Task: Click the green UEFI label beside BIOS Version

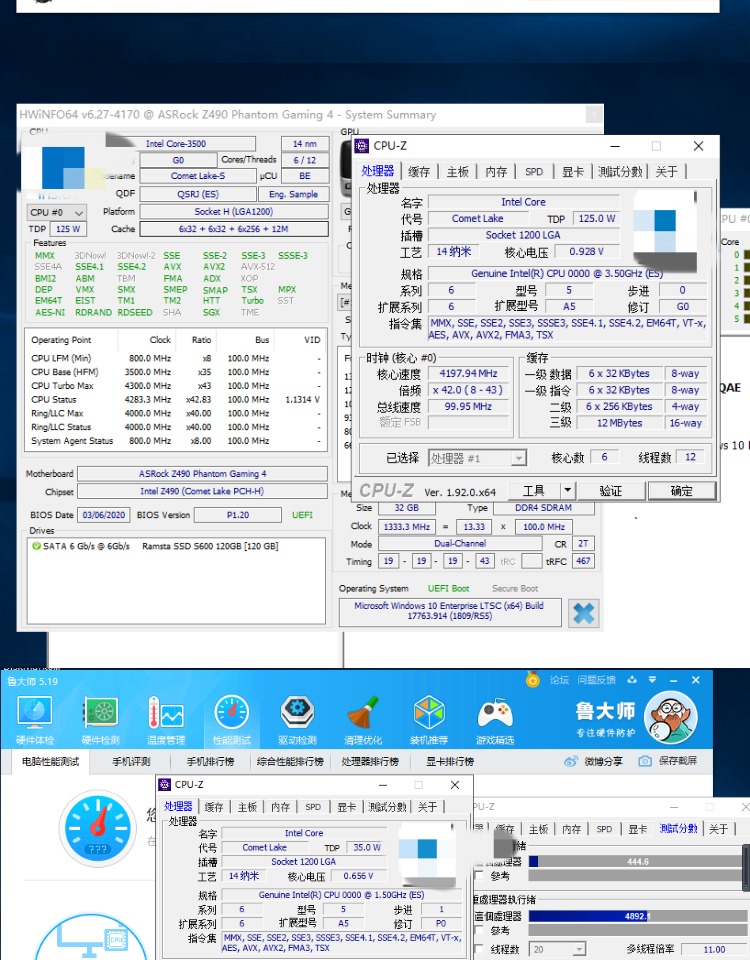Action: click(x=302, y=515)
